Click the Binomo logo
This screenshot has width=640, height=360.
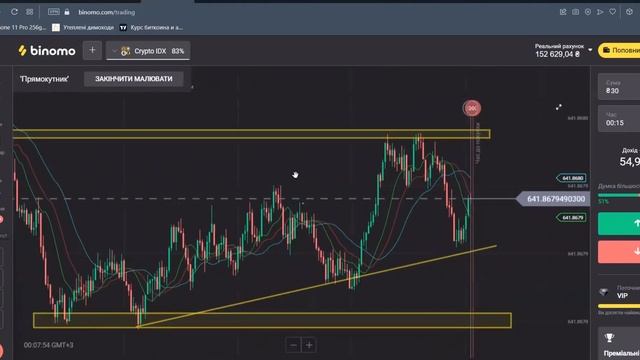[x=47, y=51]
